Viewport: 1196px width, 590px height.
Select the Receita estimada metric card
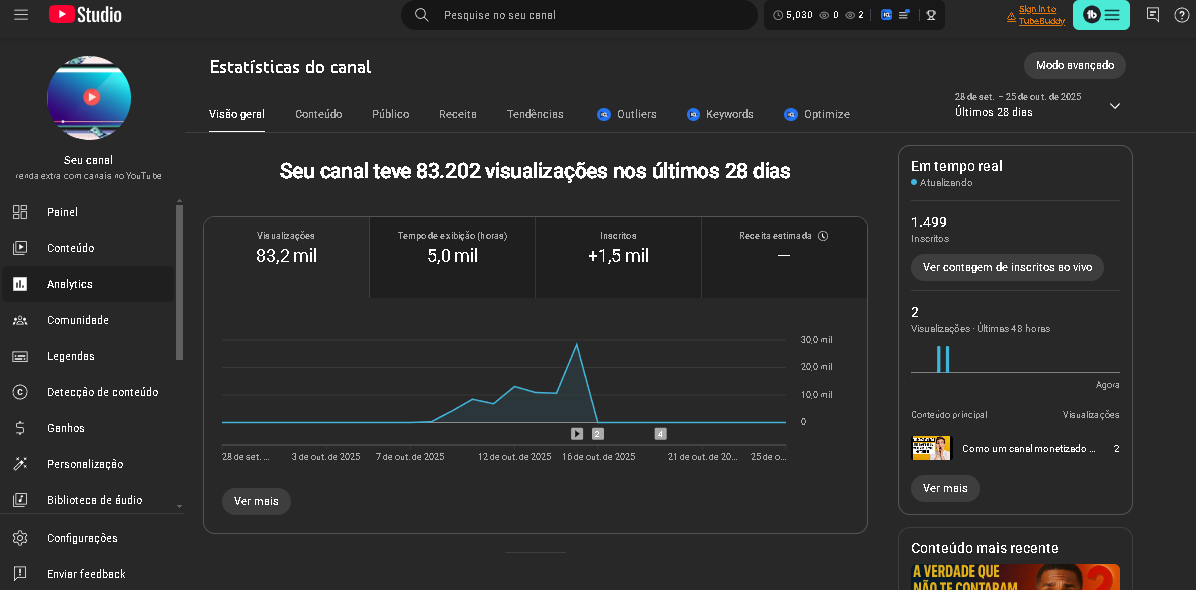784,248
